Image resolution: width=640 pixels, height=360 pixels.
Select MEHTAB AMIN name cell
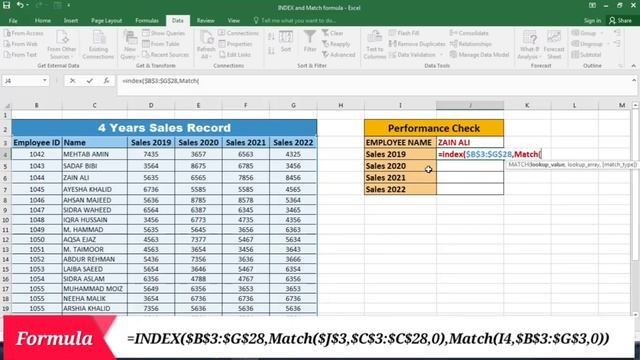point(95,154)
